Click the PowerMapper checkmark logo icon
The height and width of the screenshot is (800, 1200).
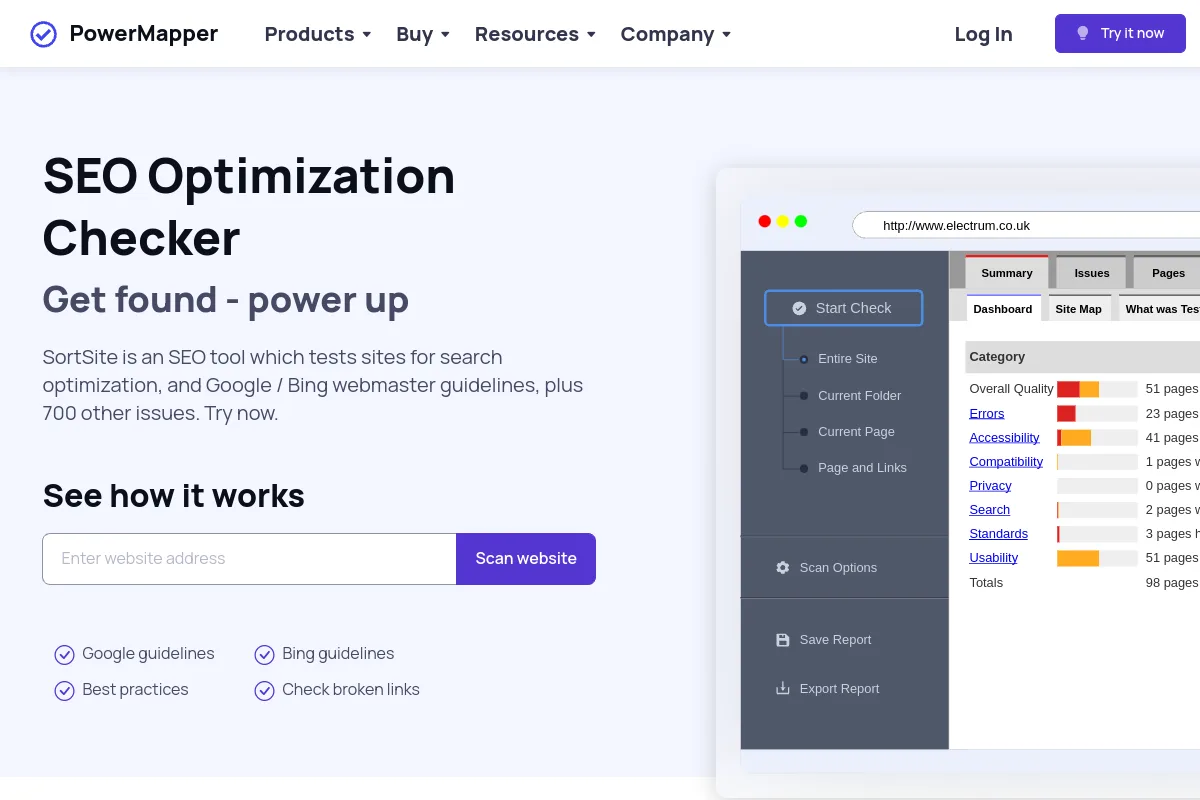coord(44,34)
